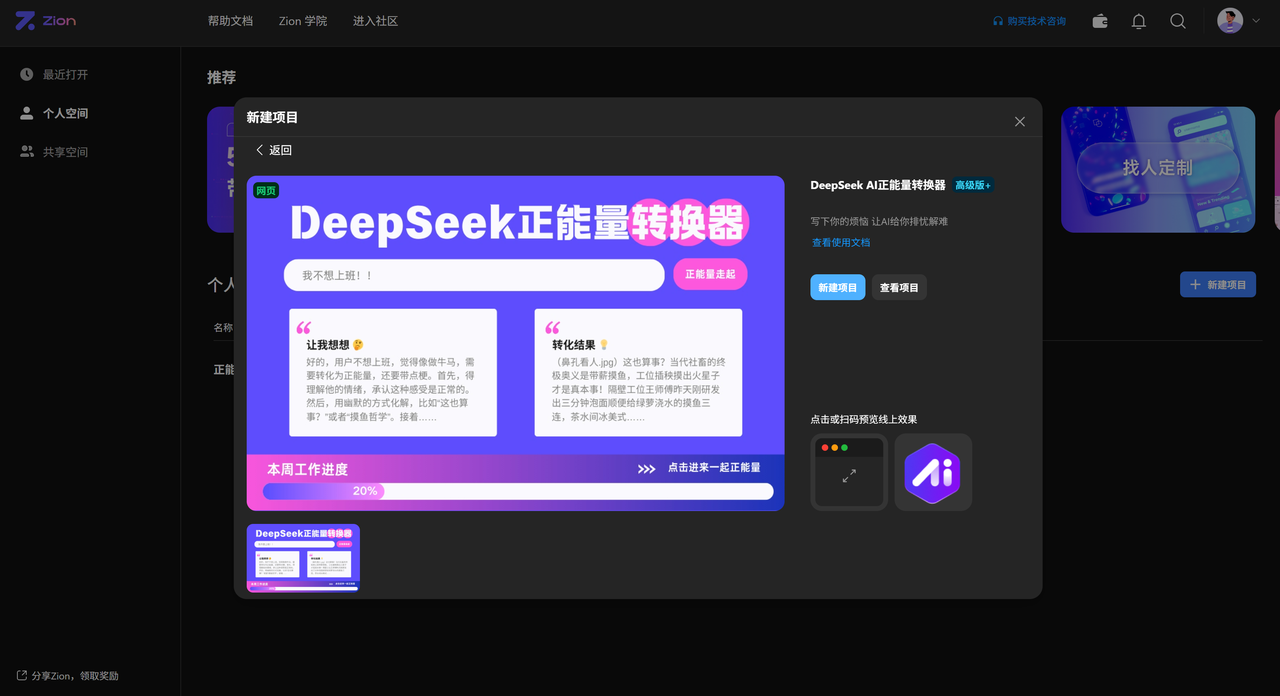Click the 高级版+ badge
Image resolution: width=1280 pixels, height=696 pixels.
tap(973, 185)
